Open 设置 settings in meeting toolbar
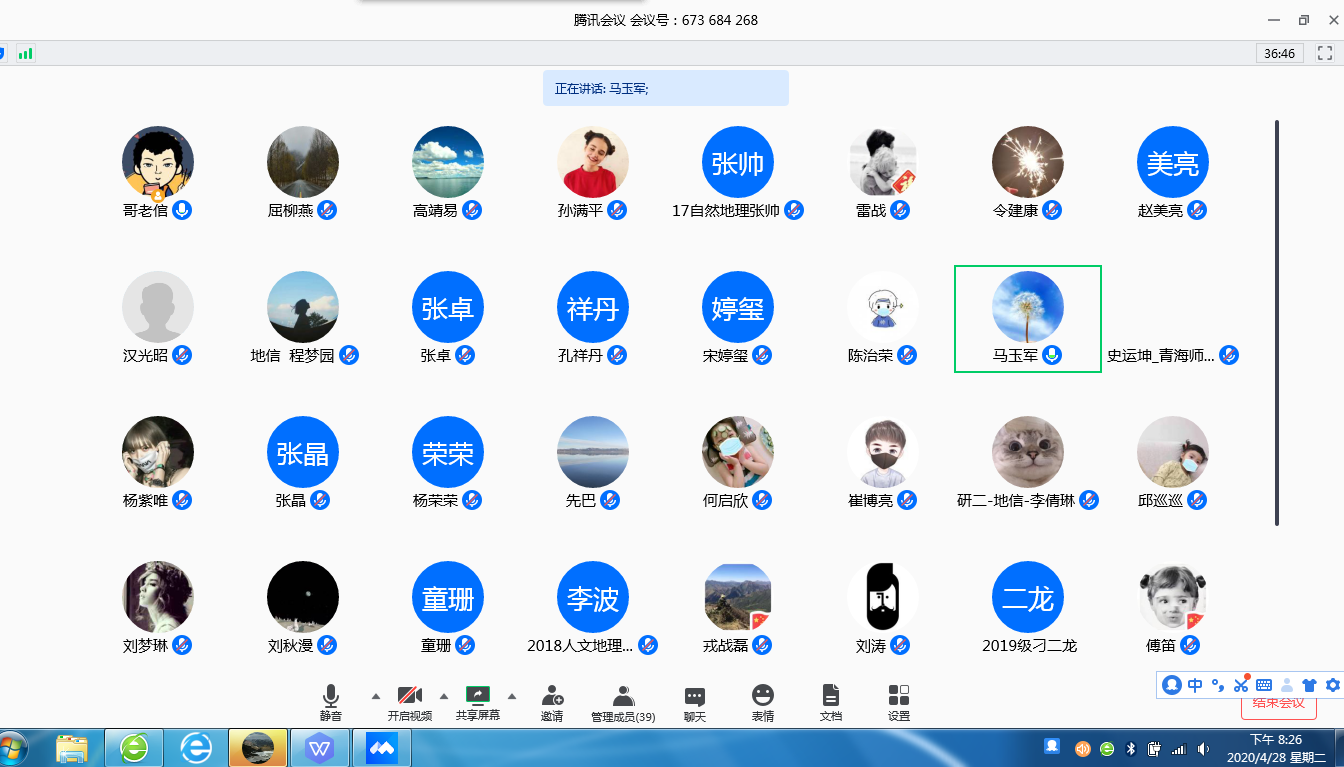Viewport: 1344px width, 767px height. [x=898, y=702]
